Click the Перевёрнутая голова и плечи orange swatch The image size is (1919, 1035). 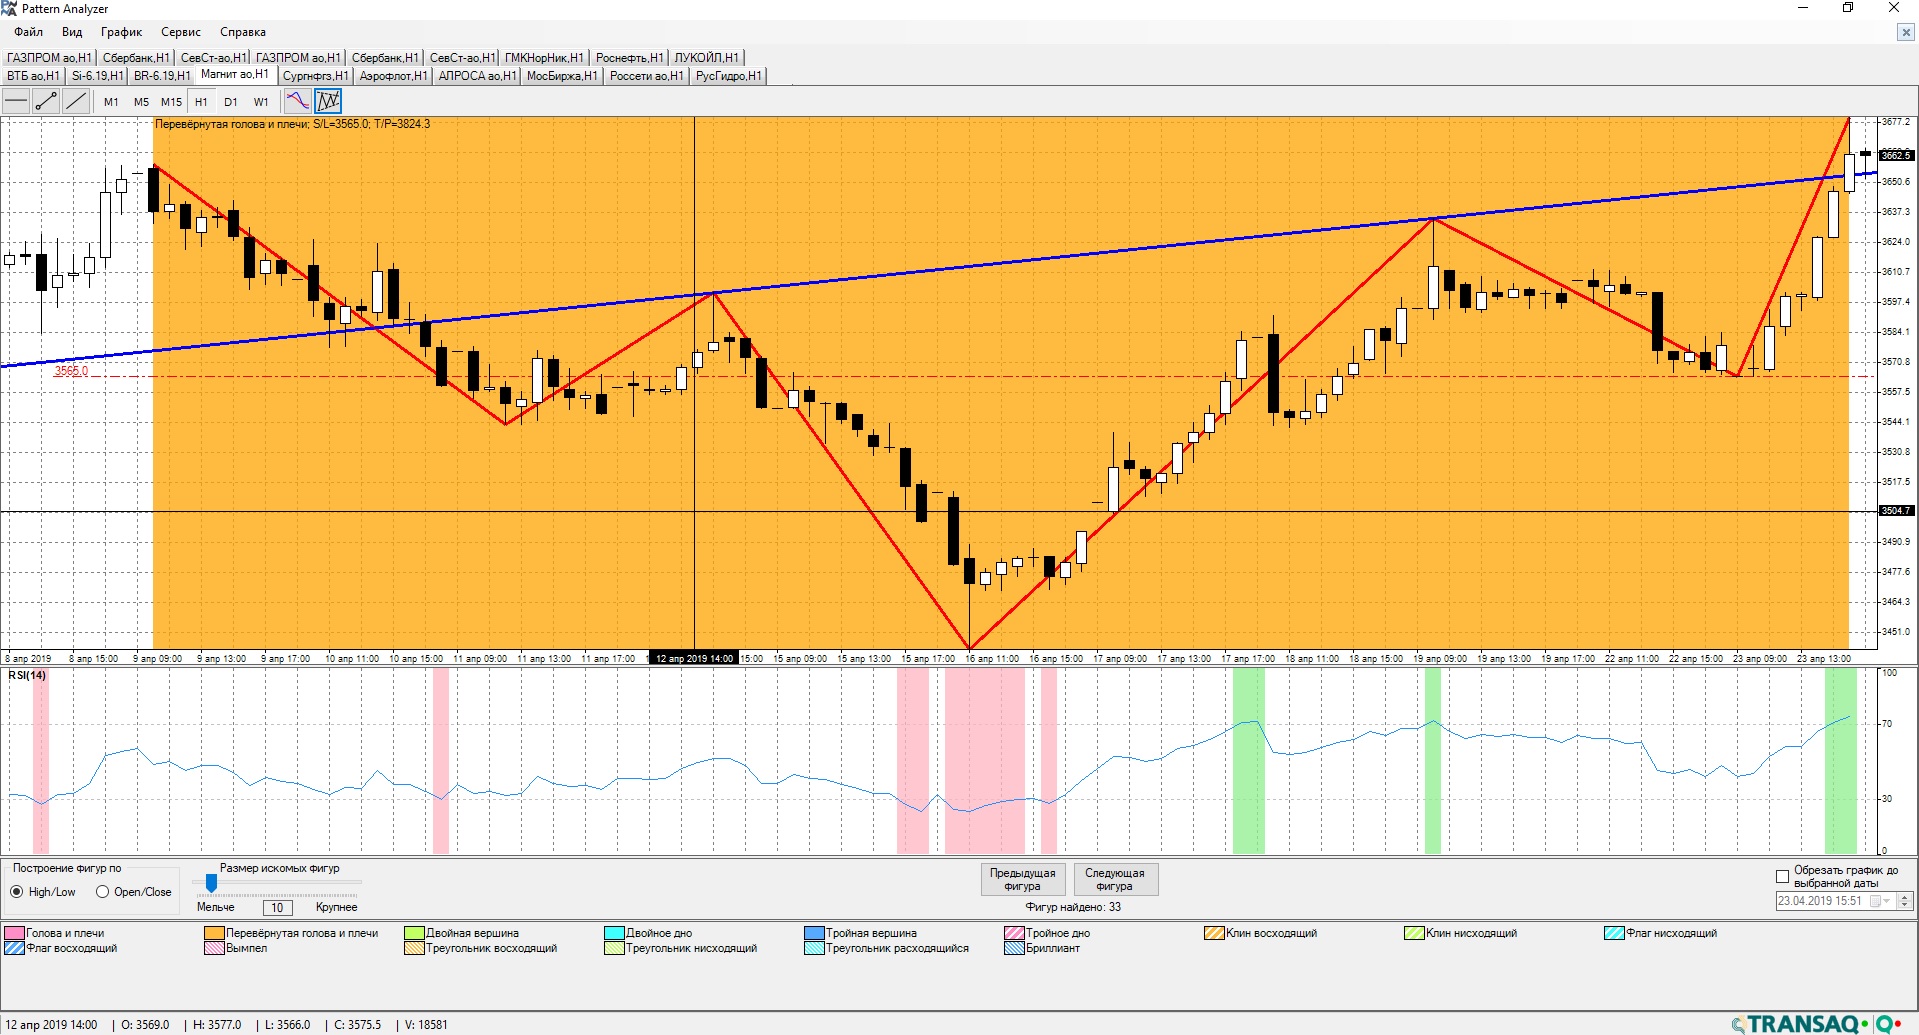click(214, 933)
